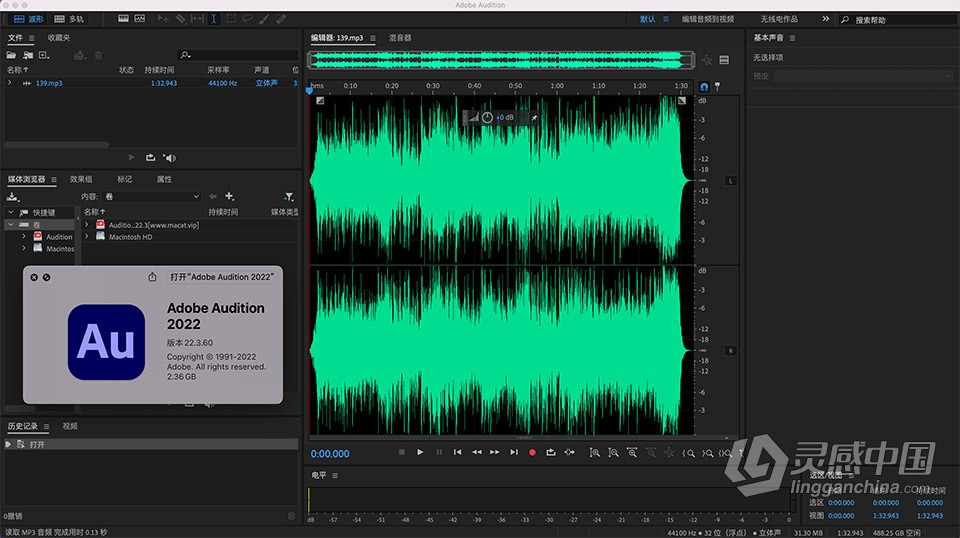Open the 默认 workspace
The width and height of the screenshot is (960, 538).
click(648, 20)
